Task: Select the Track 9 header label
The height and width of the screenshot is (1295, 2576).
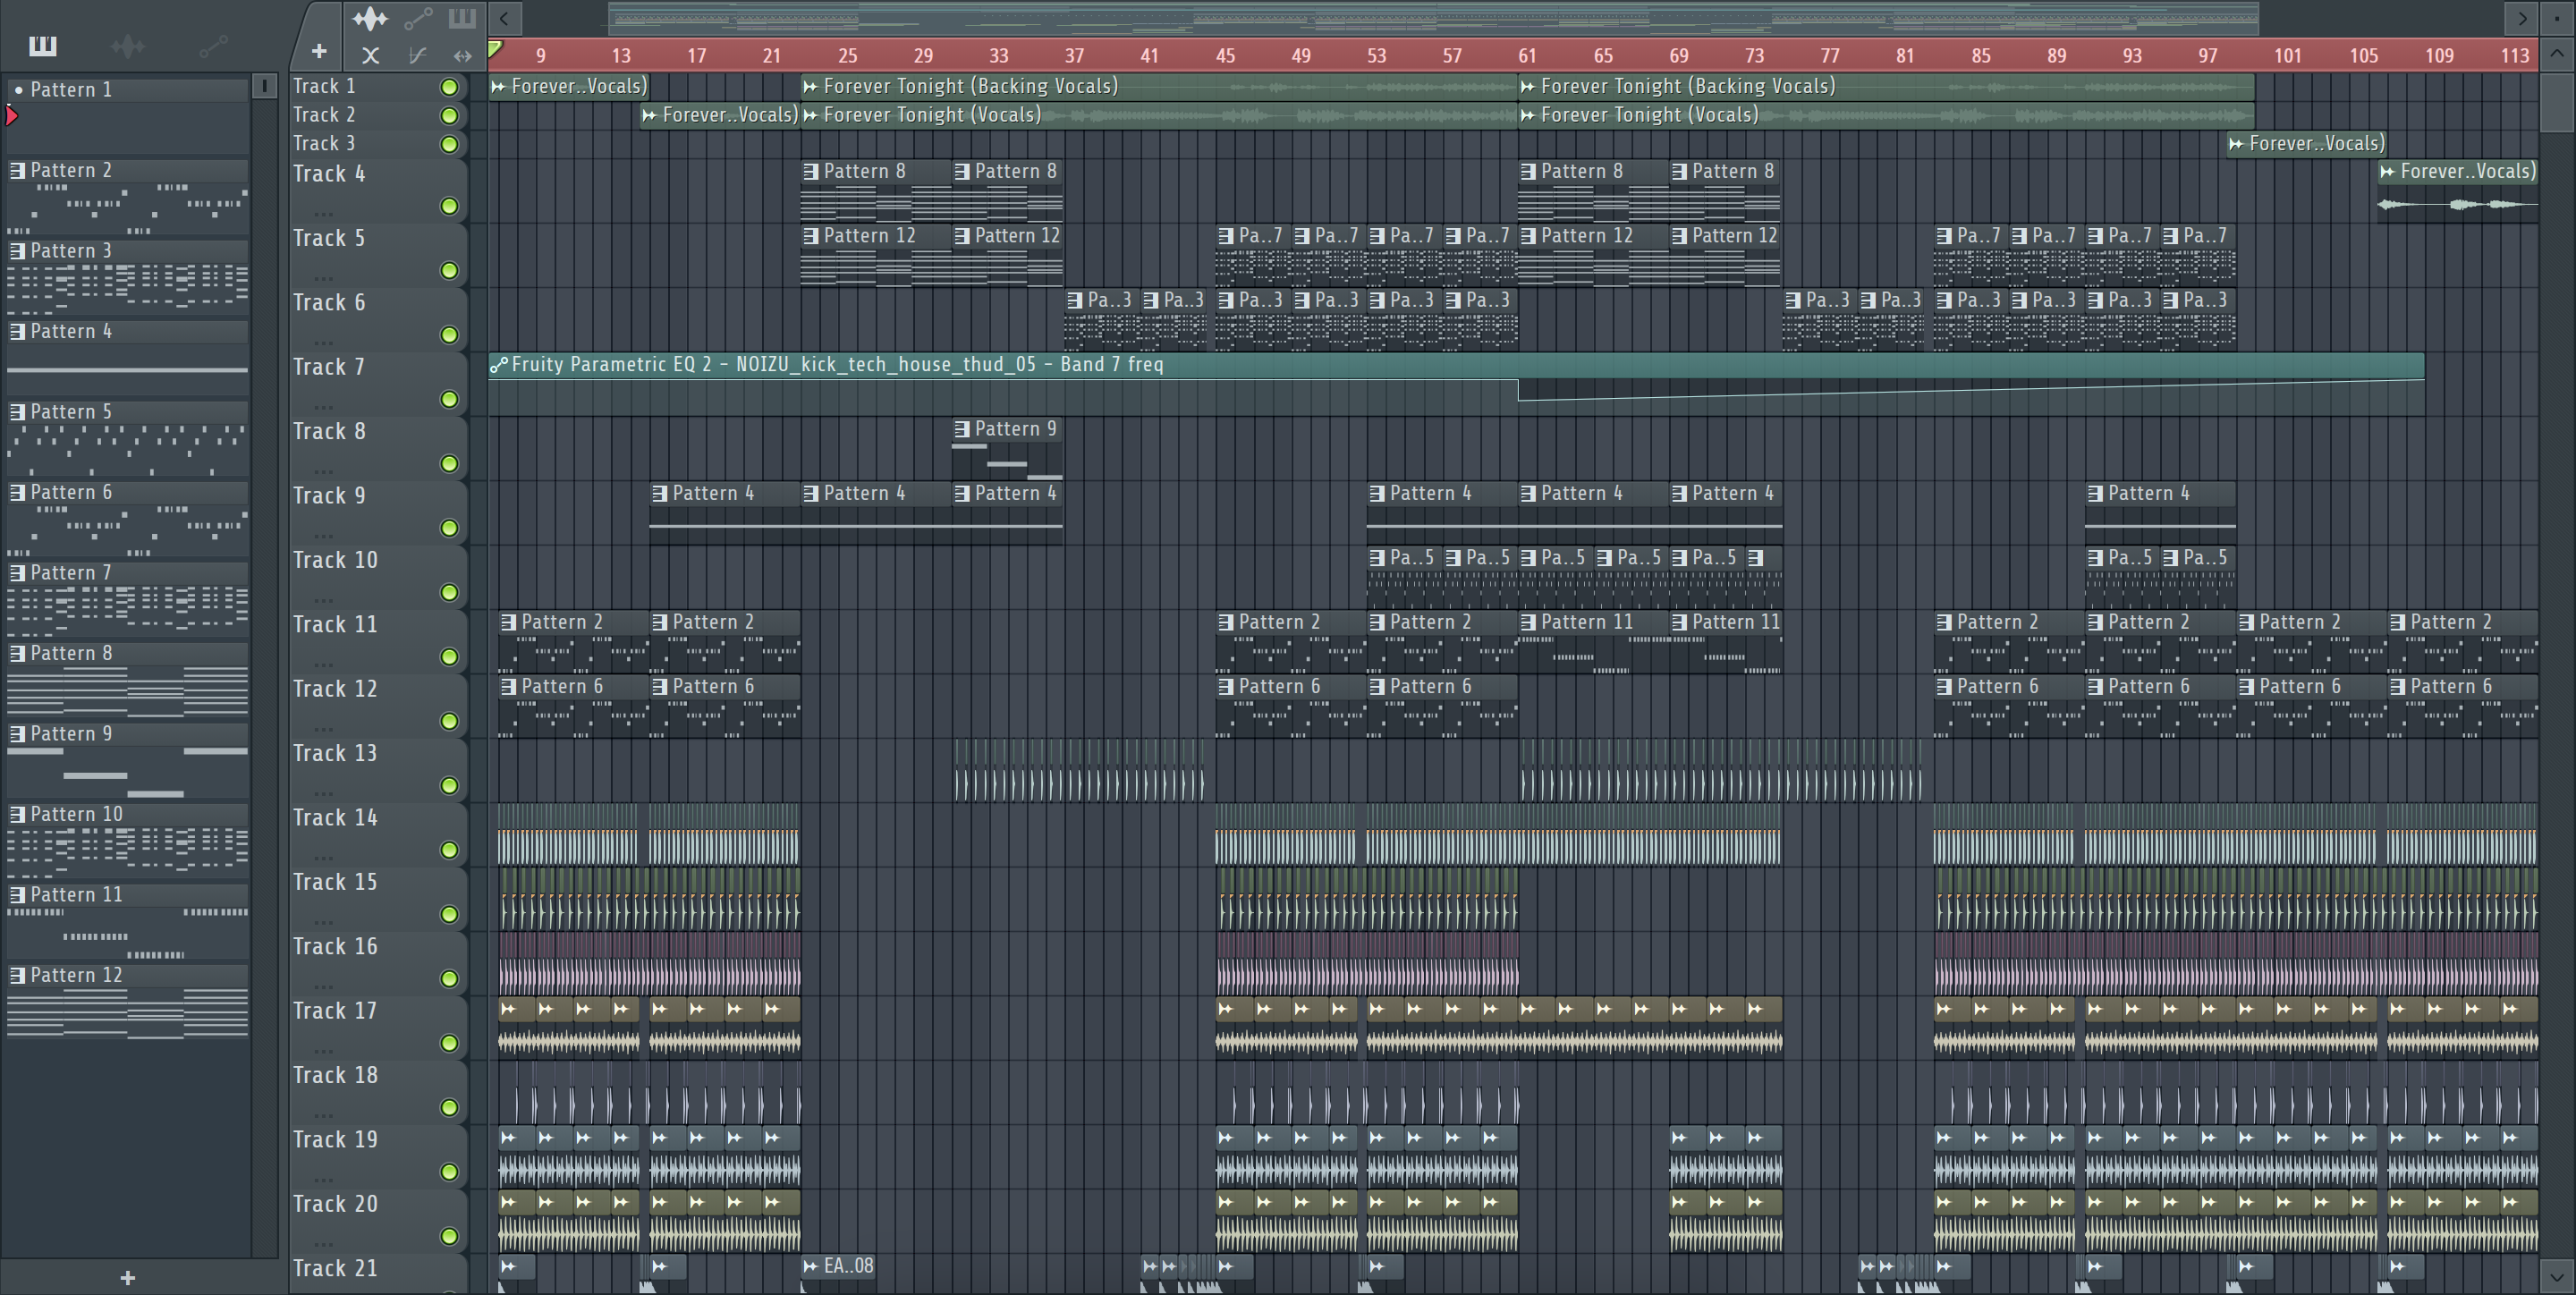Action: tap(329, 496)
